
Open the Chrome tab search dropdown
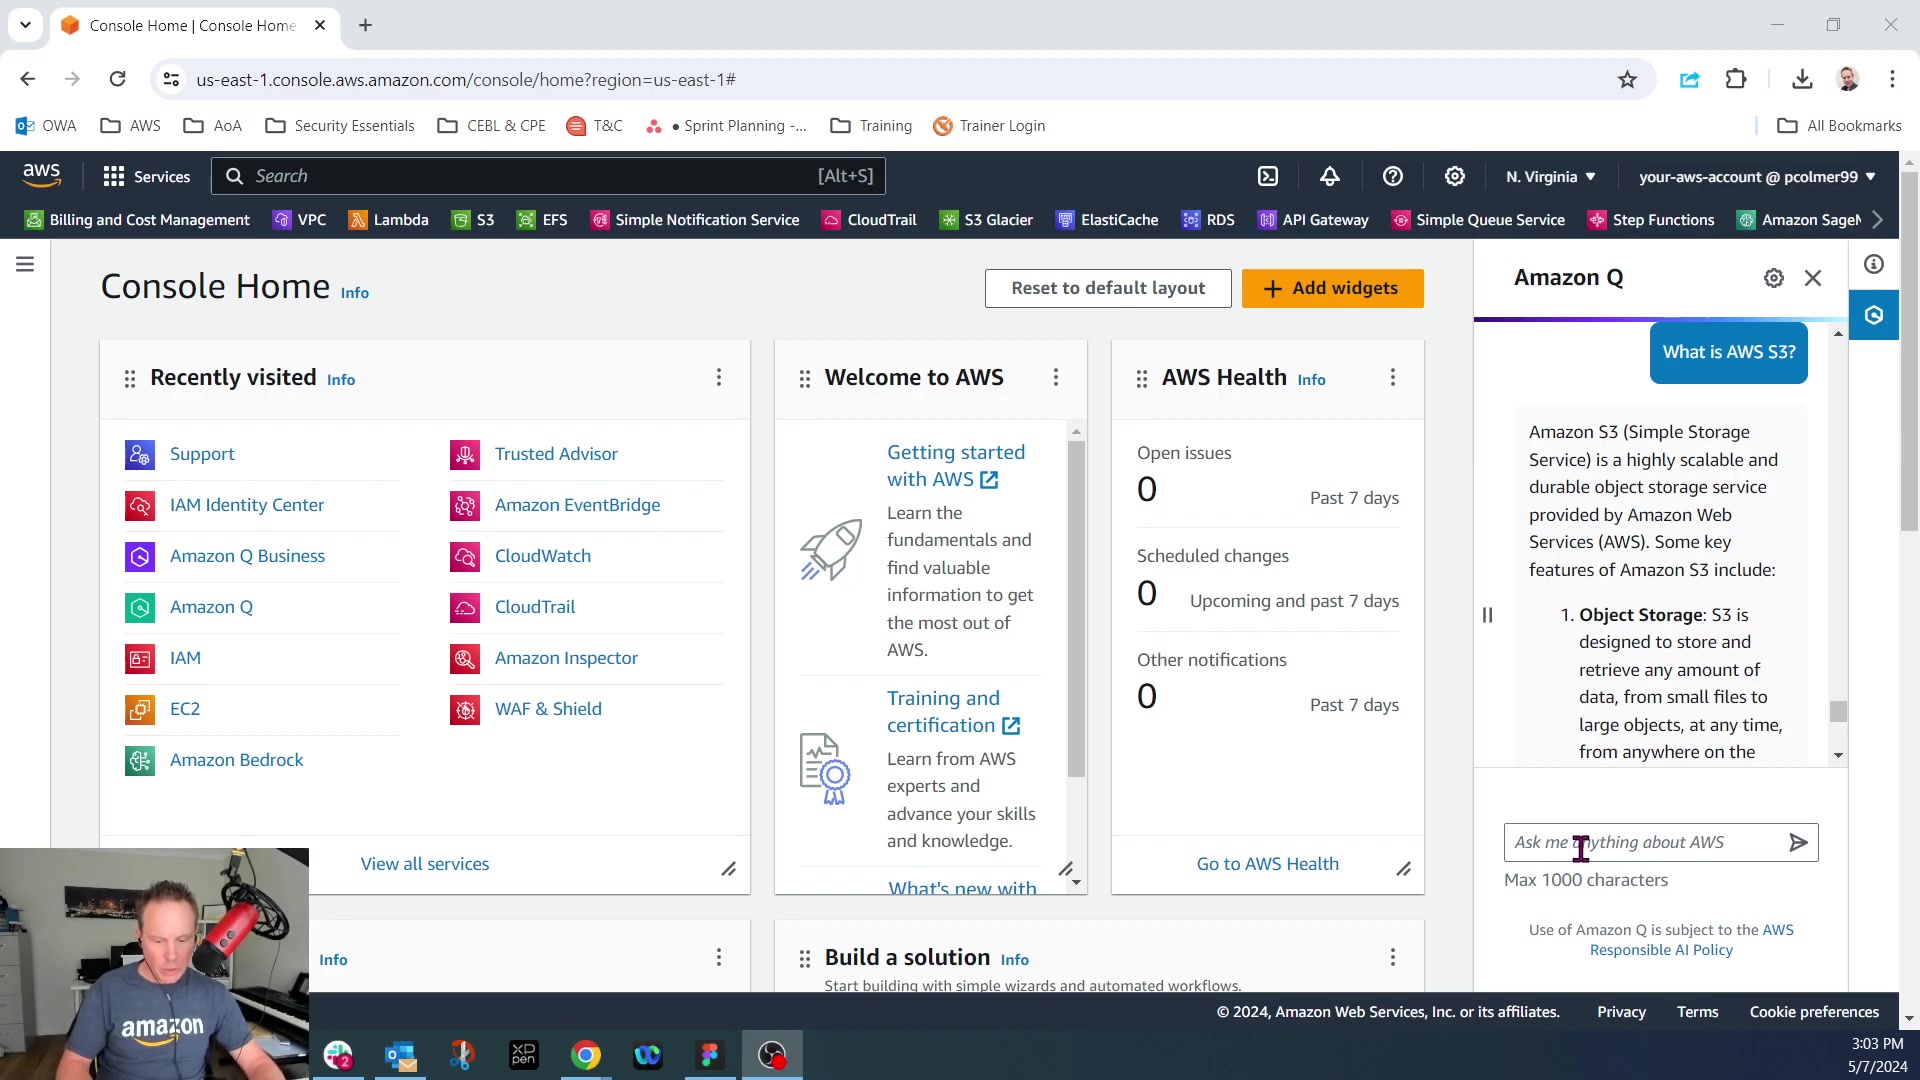[25, 25]
